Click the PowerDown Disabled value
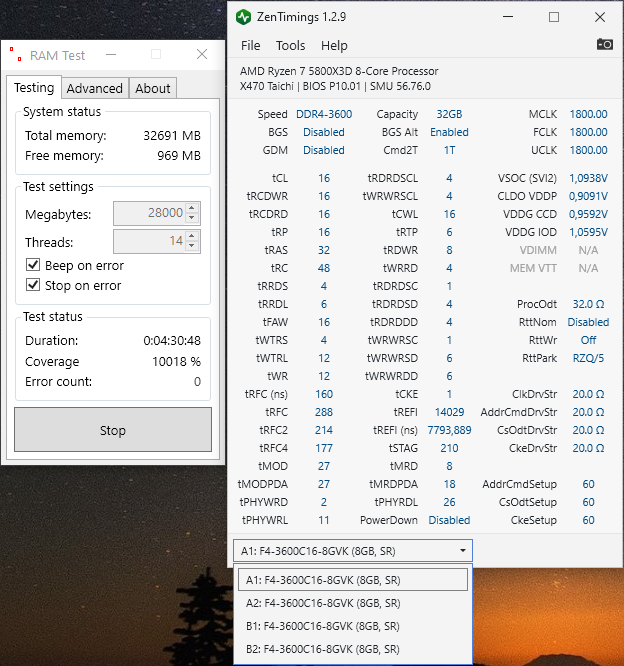This screenshot has width=624, height=666. [449, 520]
